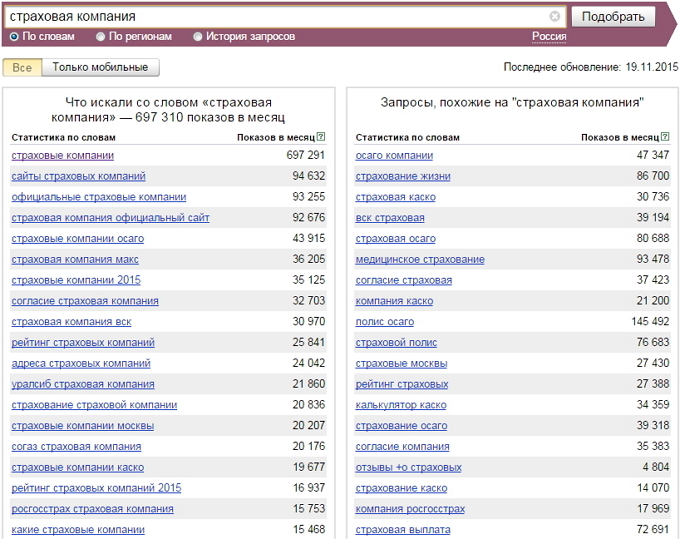Open 'официальные страховые компании' link
680x539 pixels.
99,197
